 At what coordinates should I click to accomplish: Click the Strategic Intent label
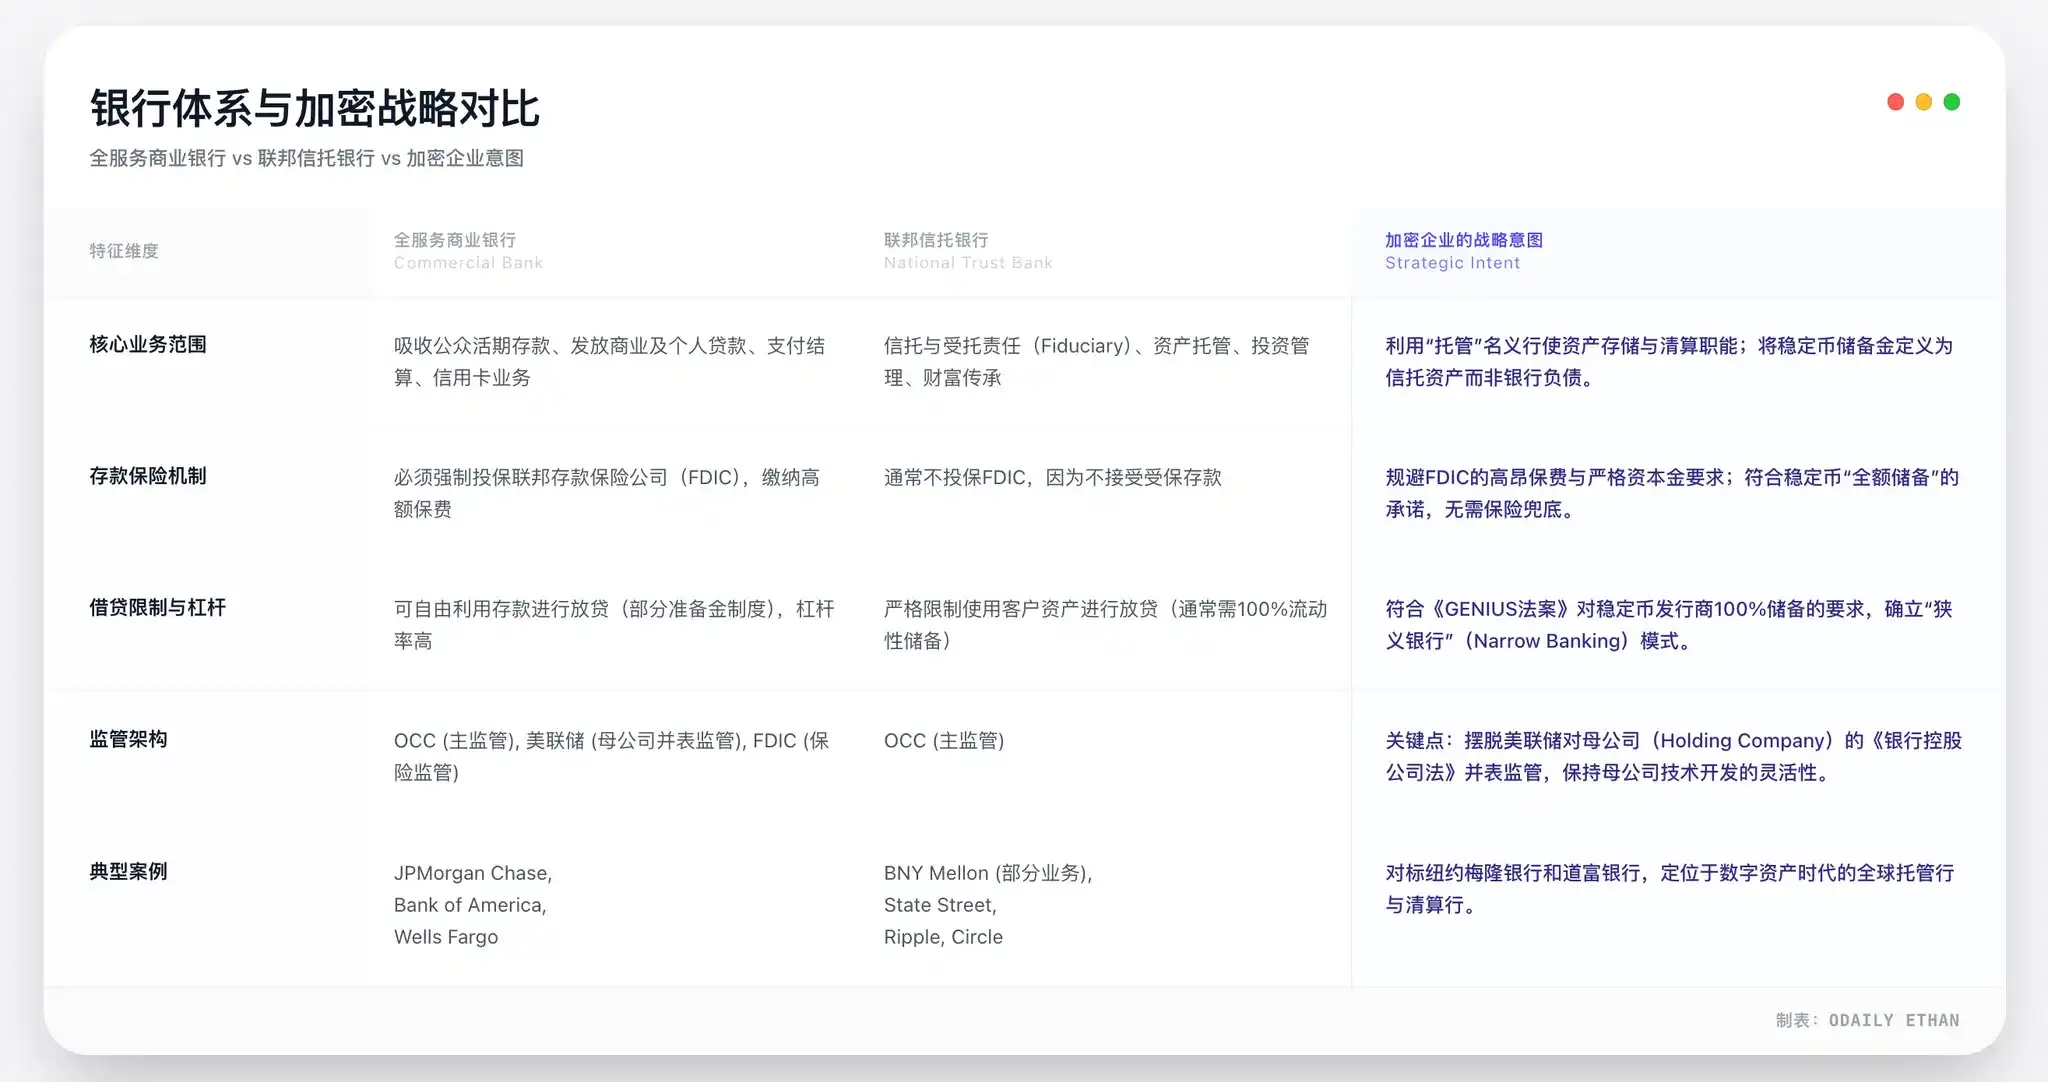[x=1452, y=263]
